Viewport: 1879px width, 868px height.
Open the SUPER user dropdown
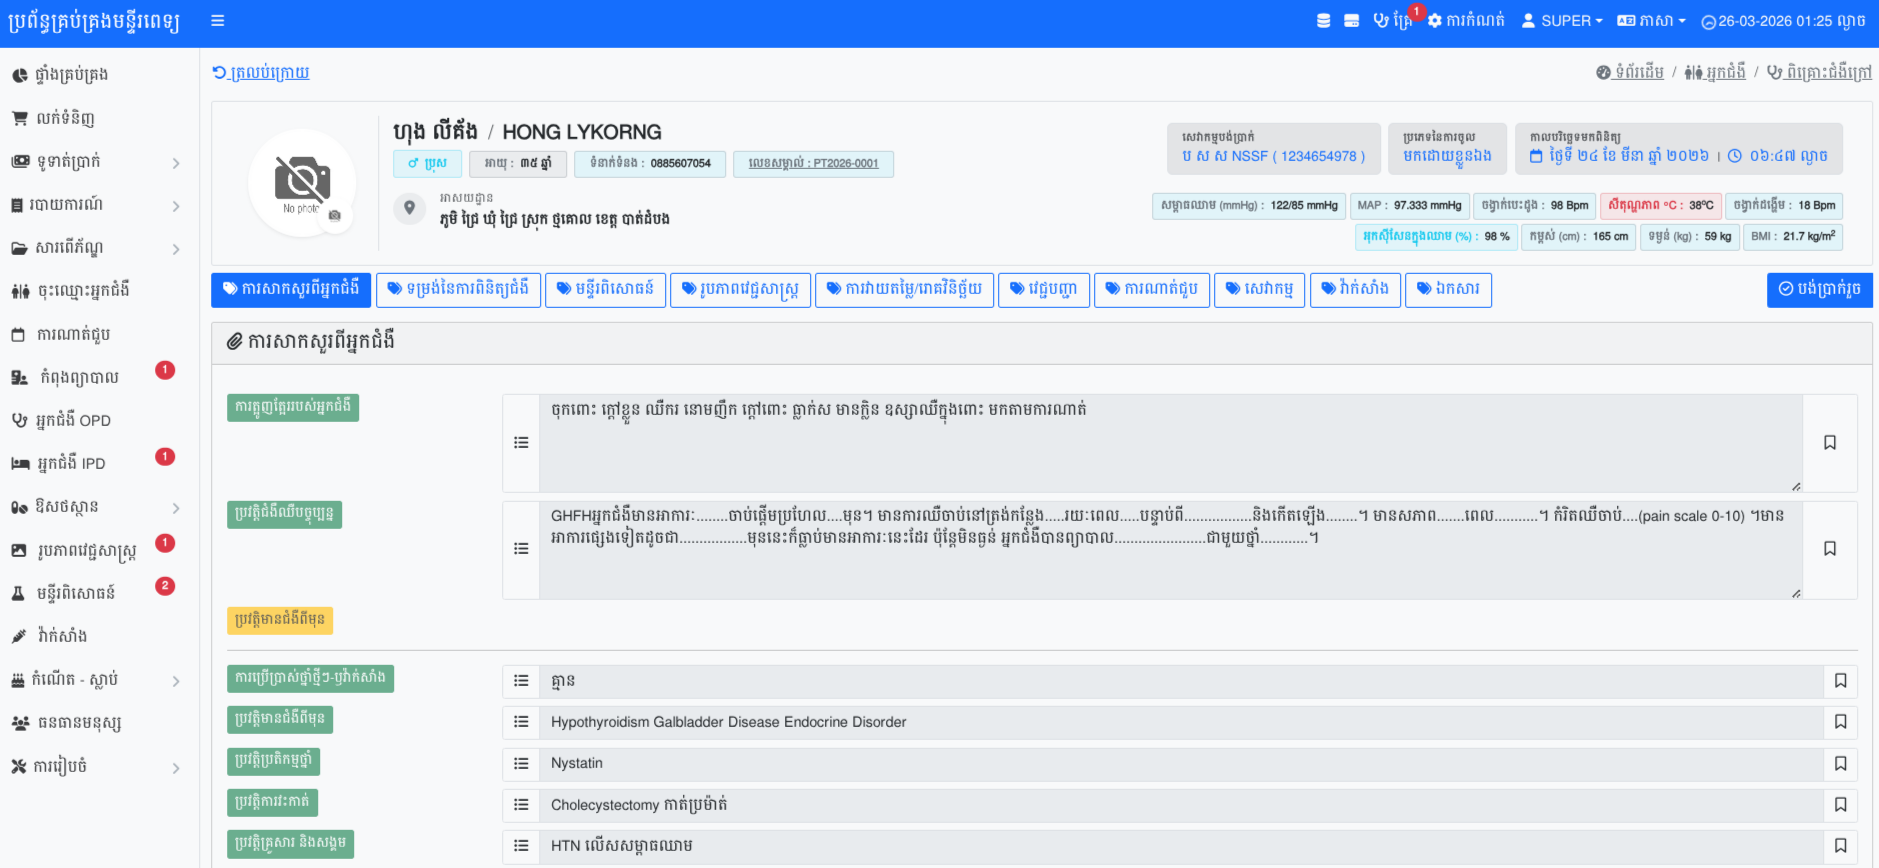pyautogui.click(x=1562, y=21)
